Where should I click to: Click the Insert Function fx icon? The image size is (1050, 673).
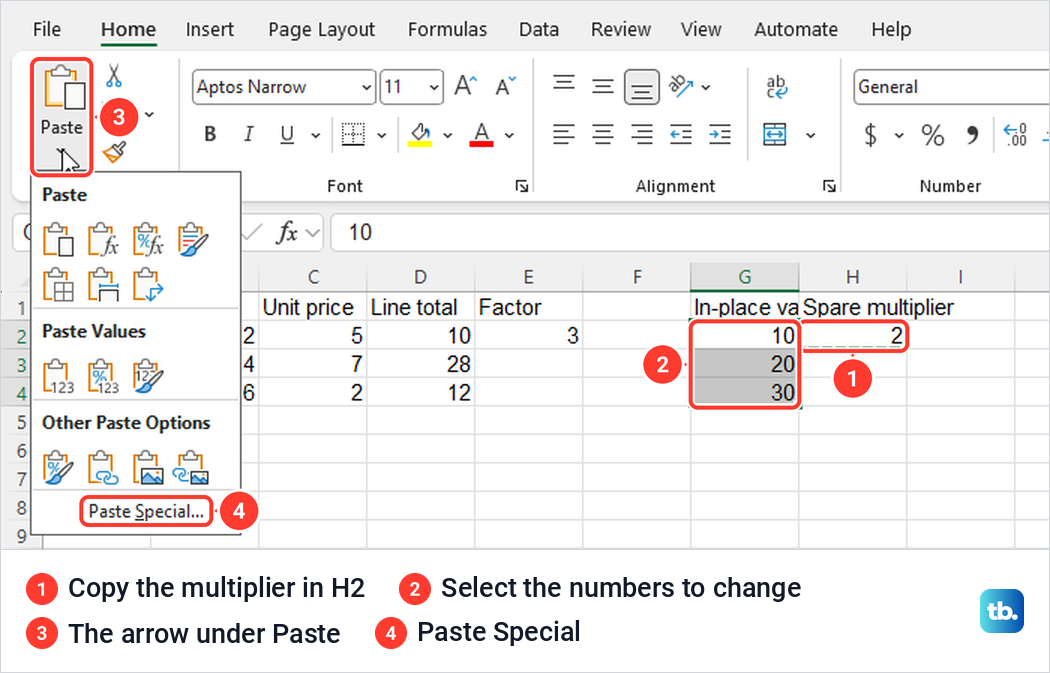287,232
